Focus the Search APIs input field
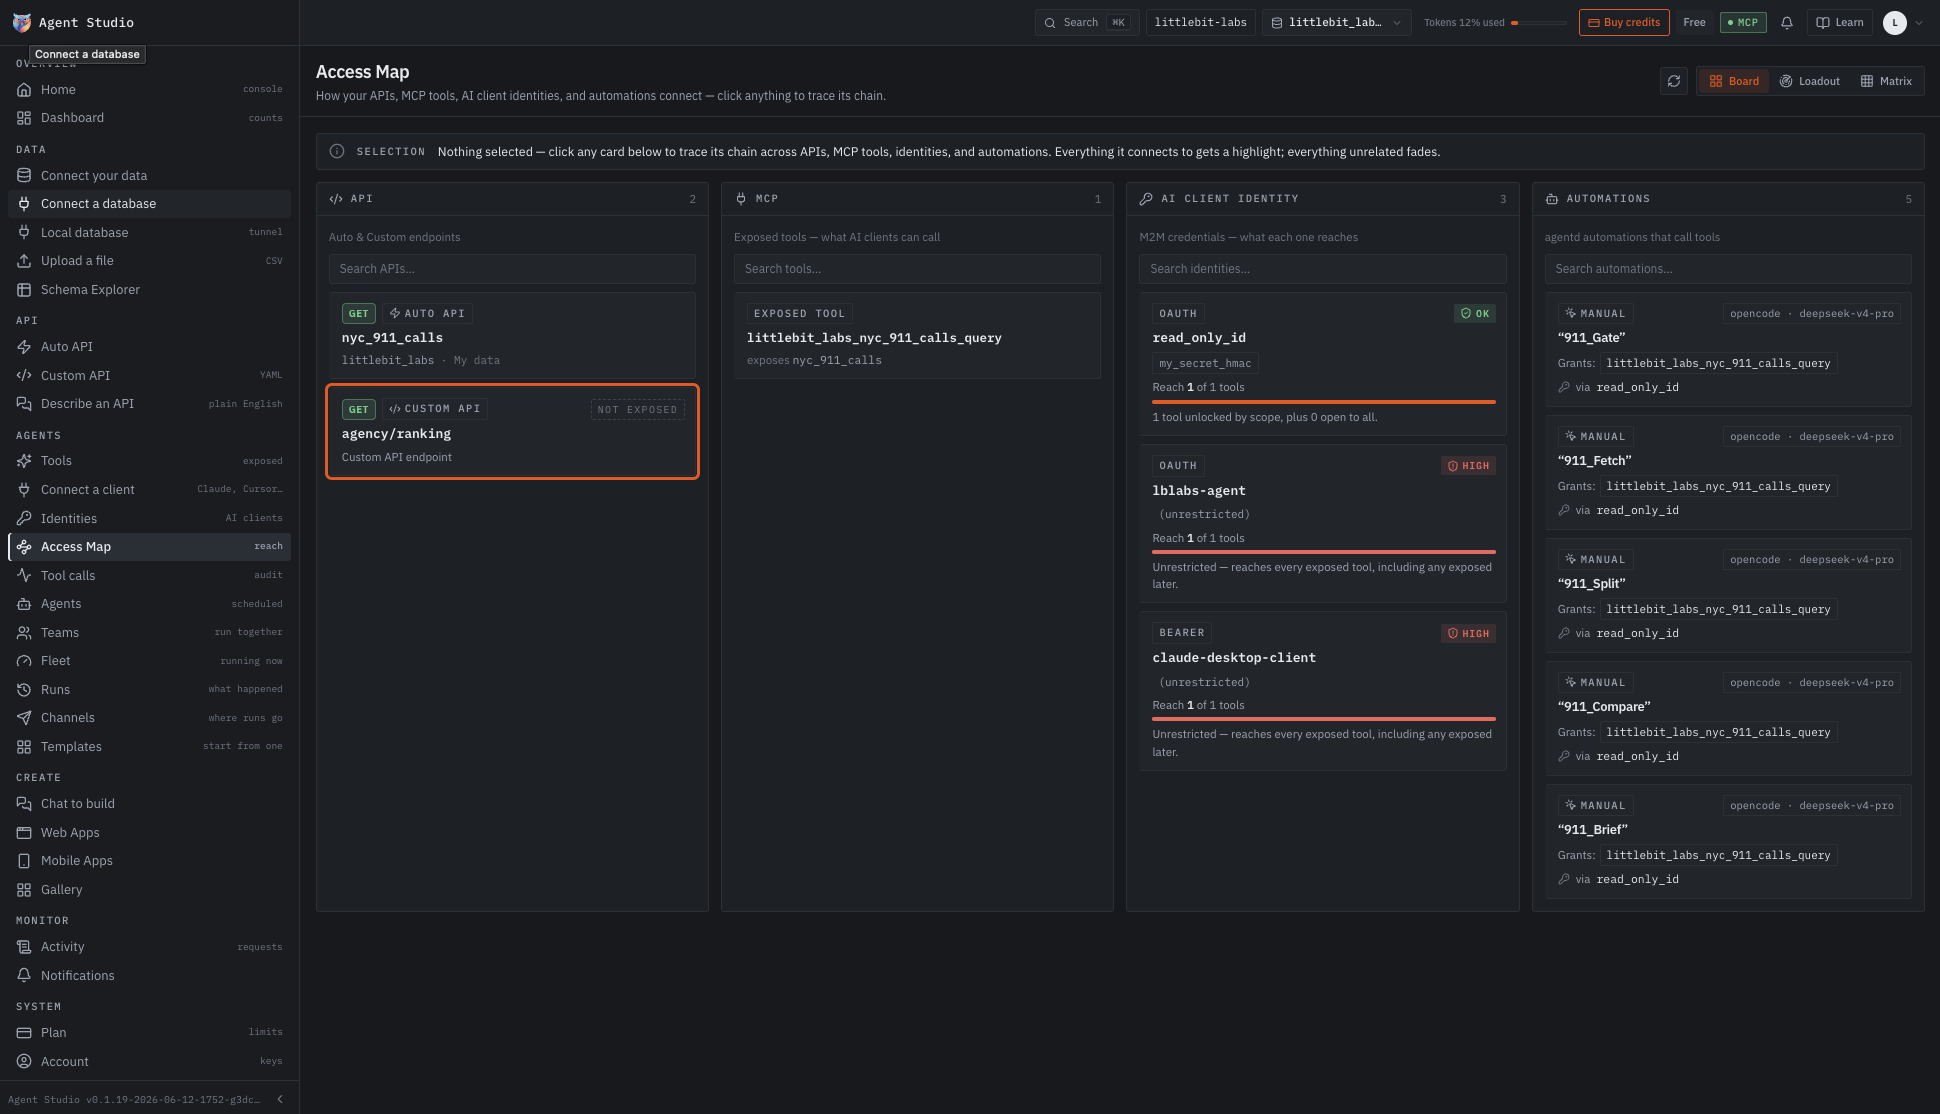The width and height of the screenshot is (1940, 1114). point(512,269)
